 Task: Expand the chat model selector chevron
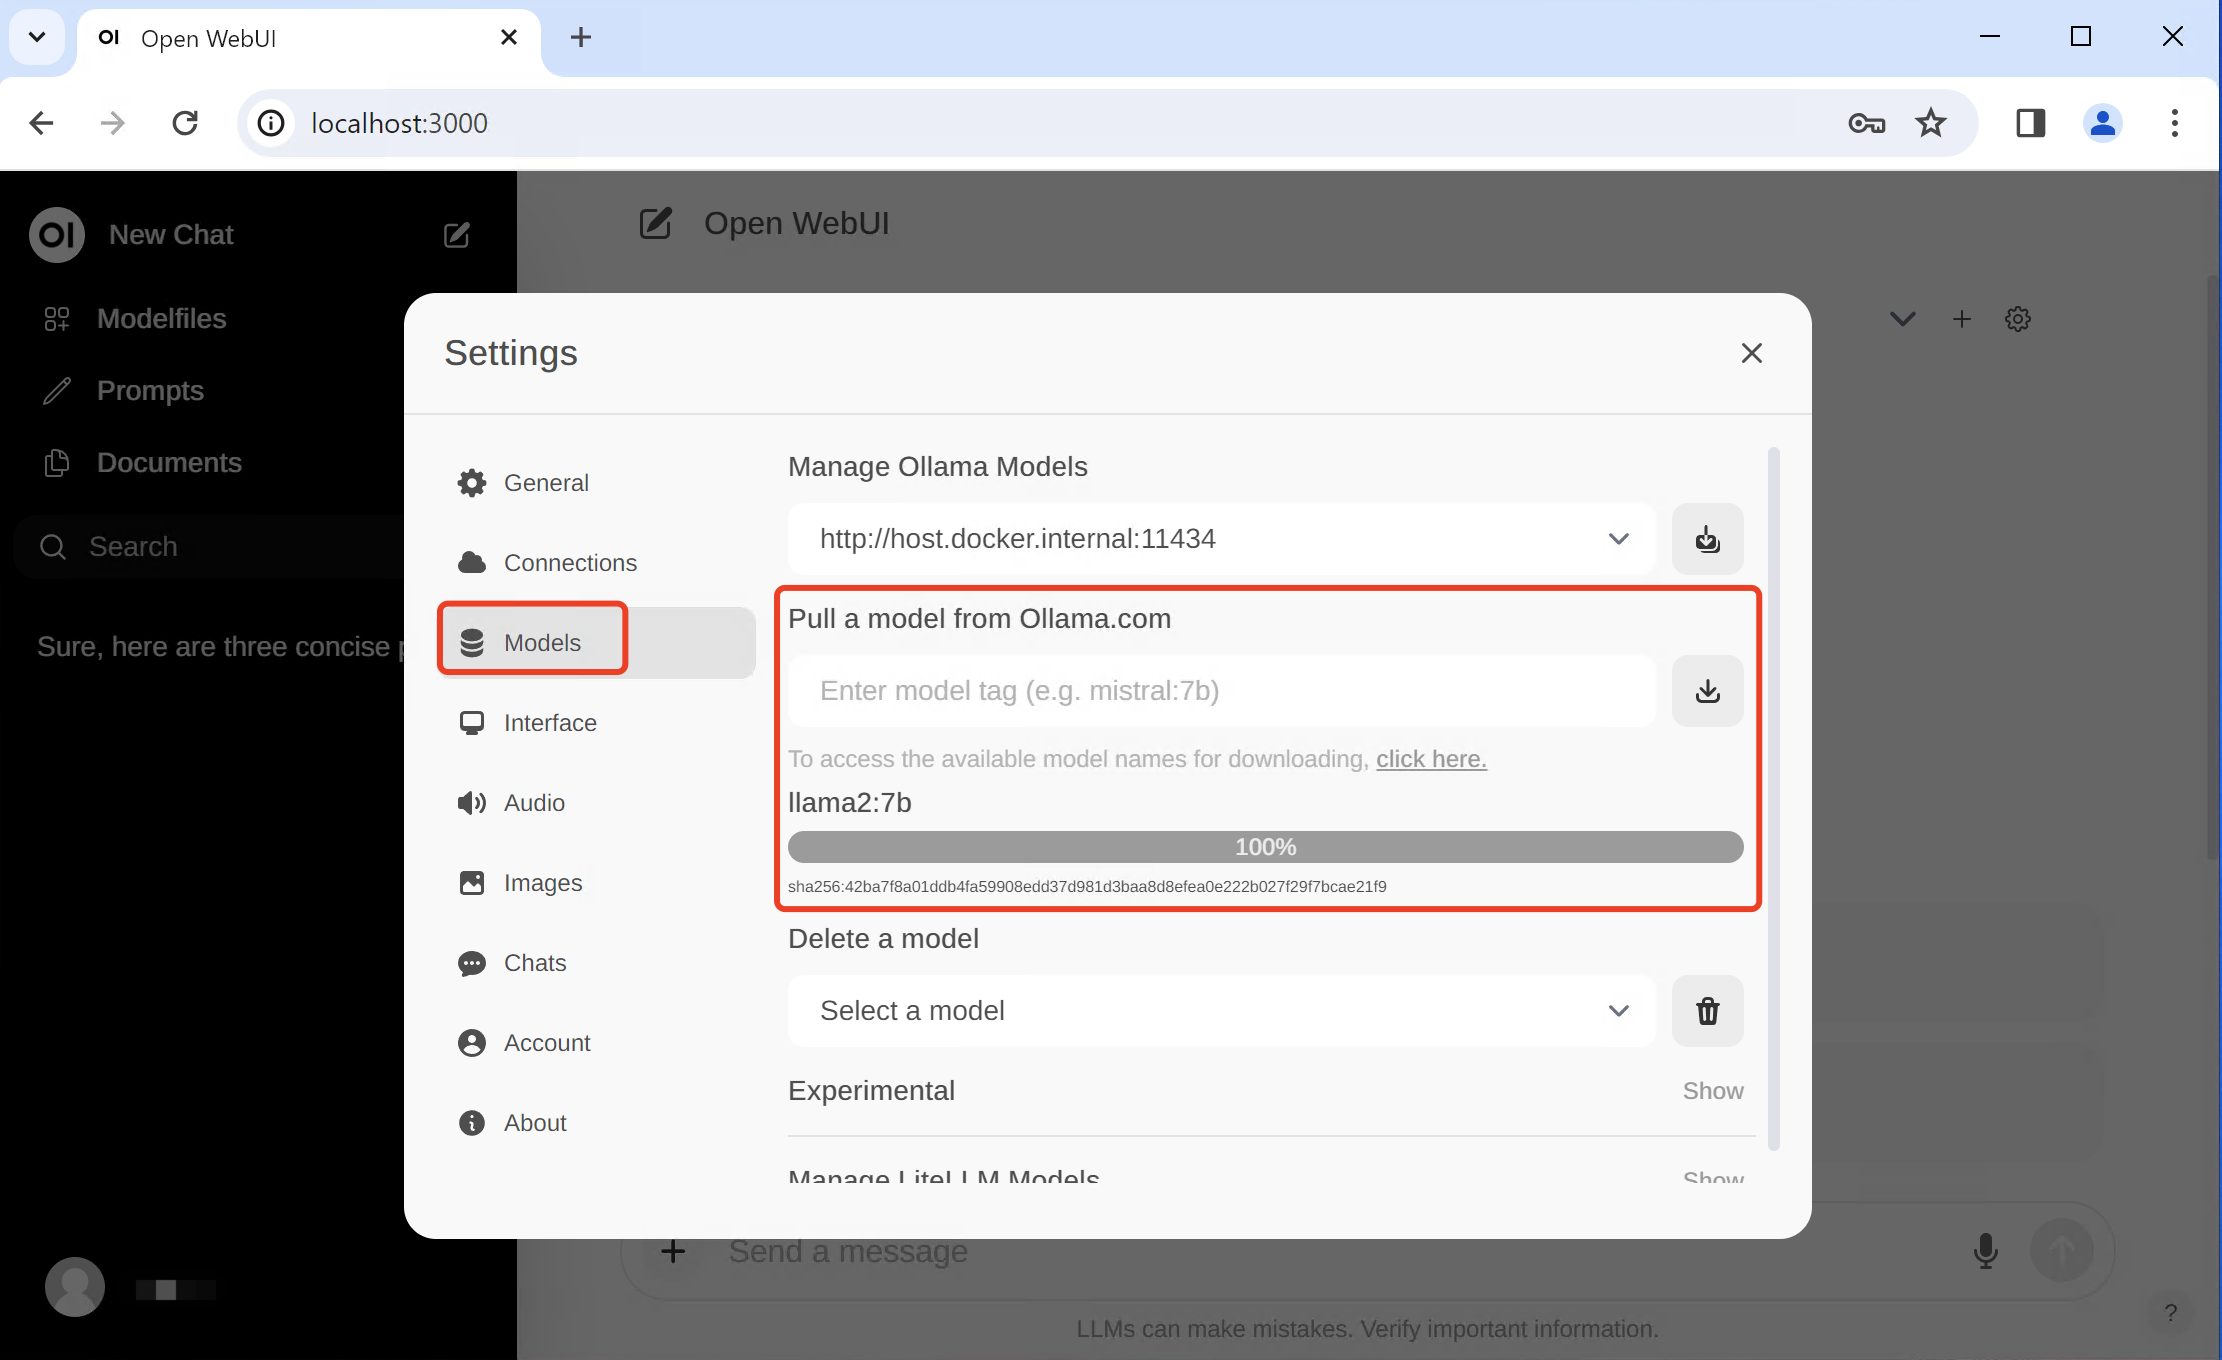(x=1902, y=319)
